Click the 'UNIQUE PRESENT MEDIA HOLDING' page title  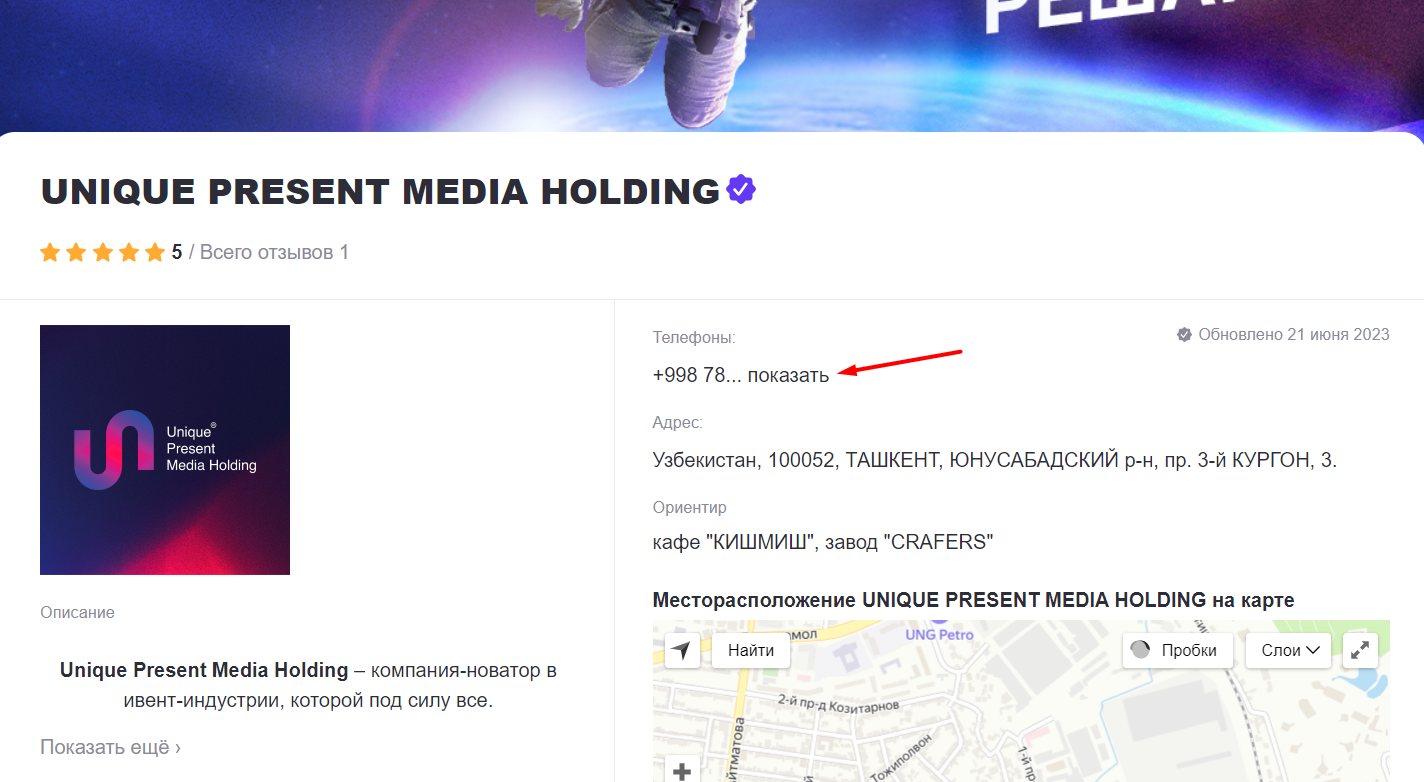pos(381,191)
